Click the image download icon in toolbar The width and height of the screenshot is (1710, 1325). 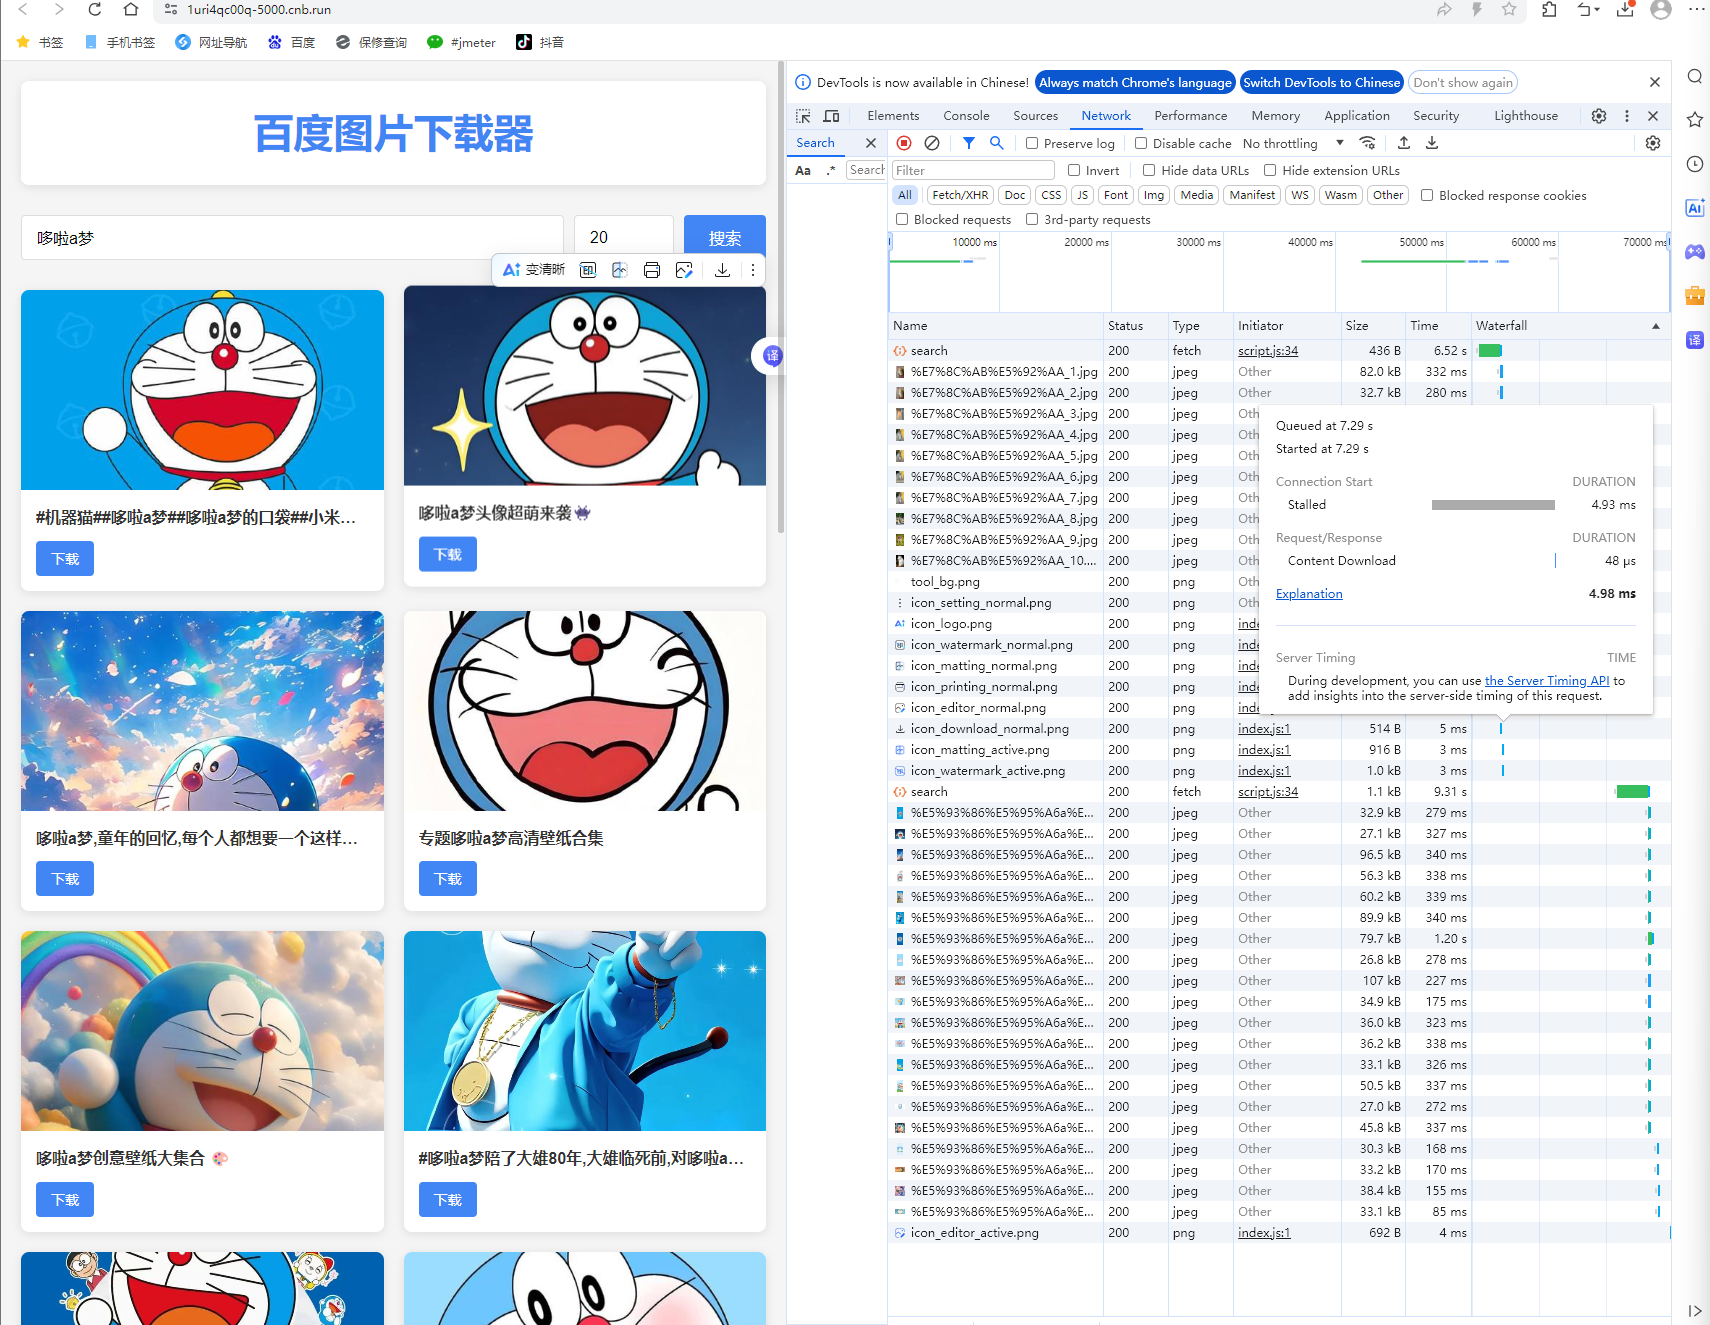click(722, 270)
